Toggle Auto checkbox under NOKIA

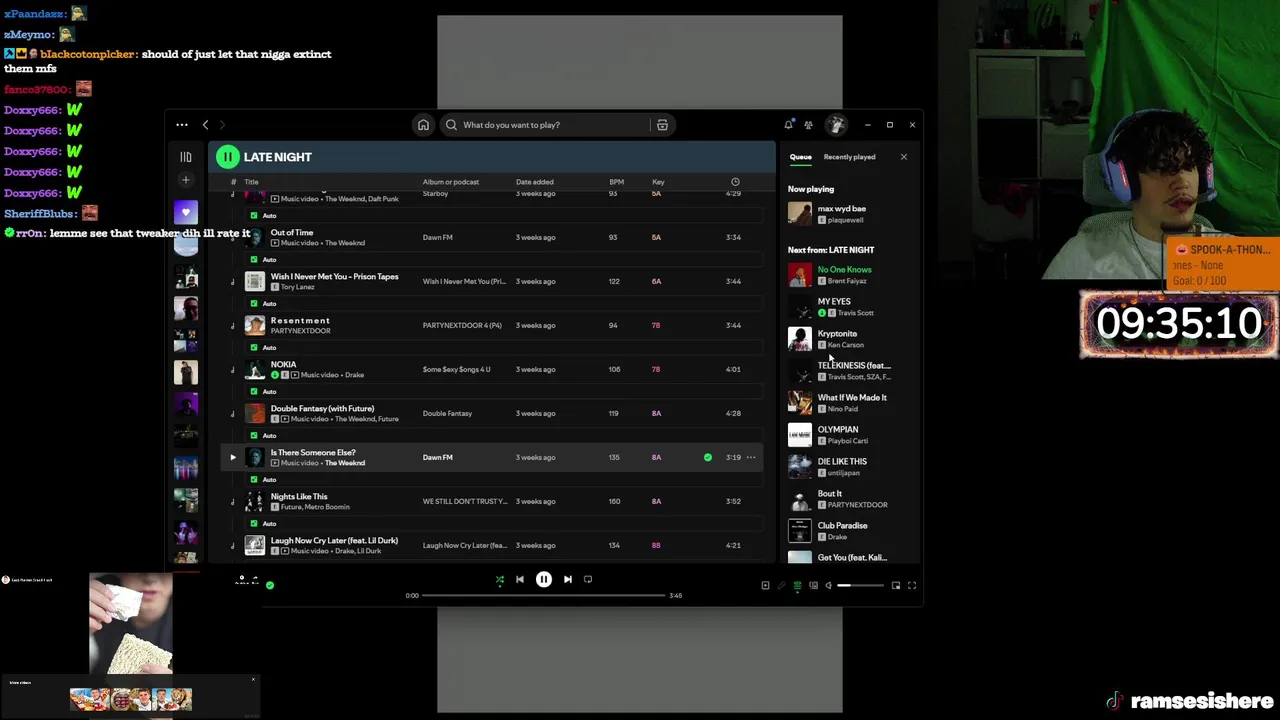point(253,391)
